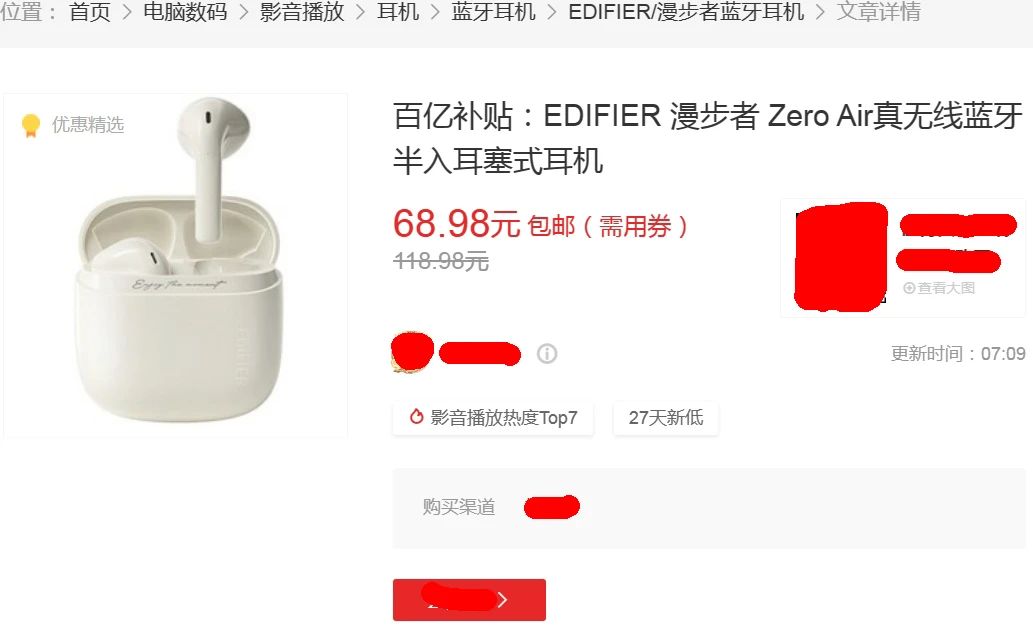Go to 首页 breadcrumb

click(x=90, y=11)
